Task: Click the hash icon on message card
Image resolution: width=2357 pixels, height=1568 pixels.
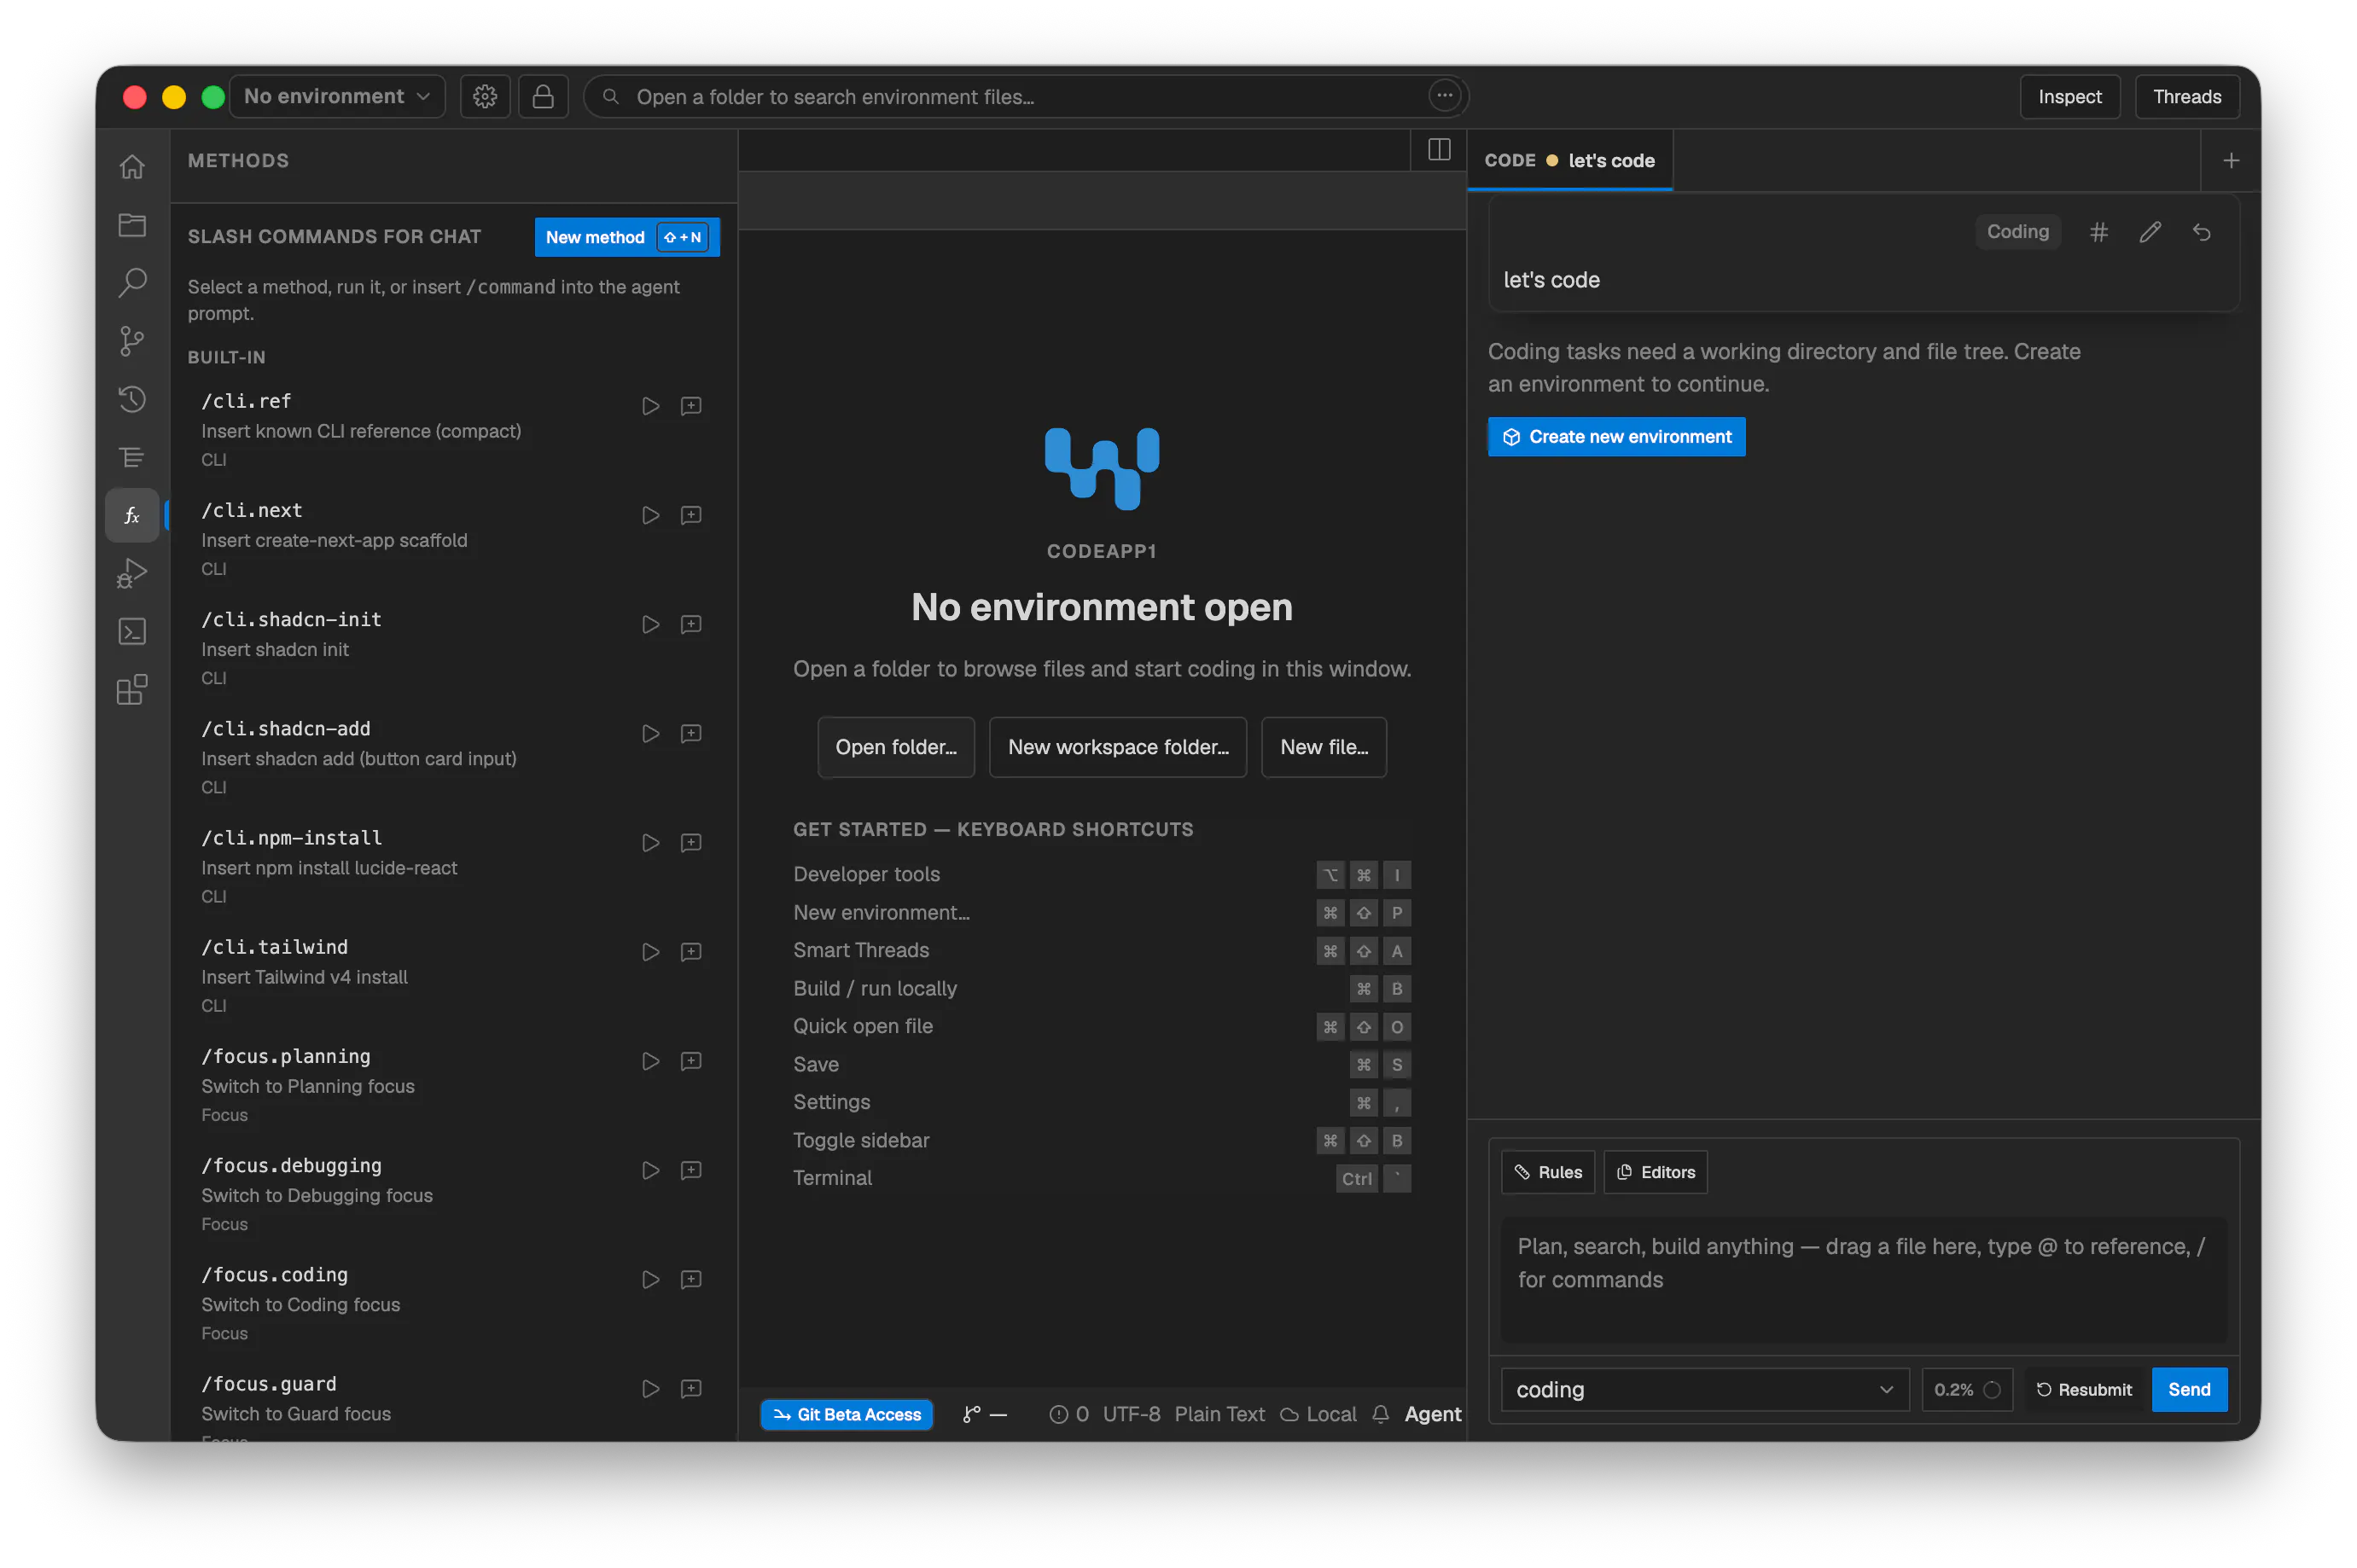Action: [x=2098, y=232]
